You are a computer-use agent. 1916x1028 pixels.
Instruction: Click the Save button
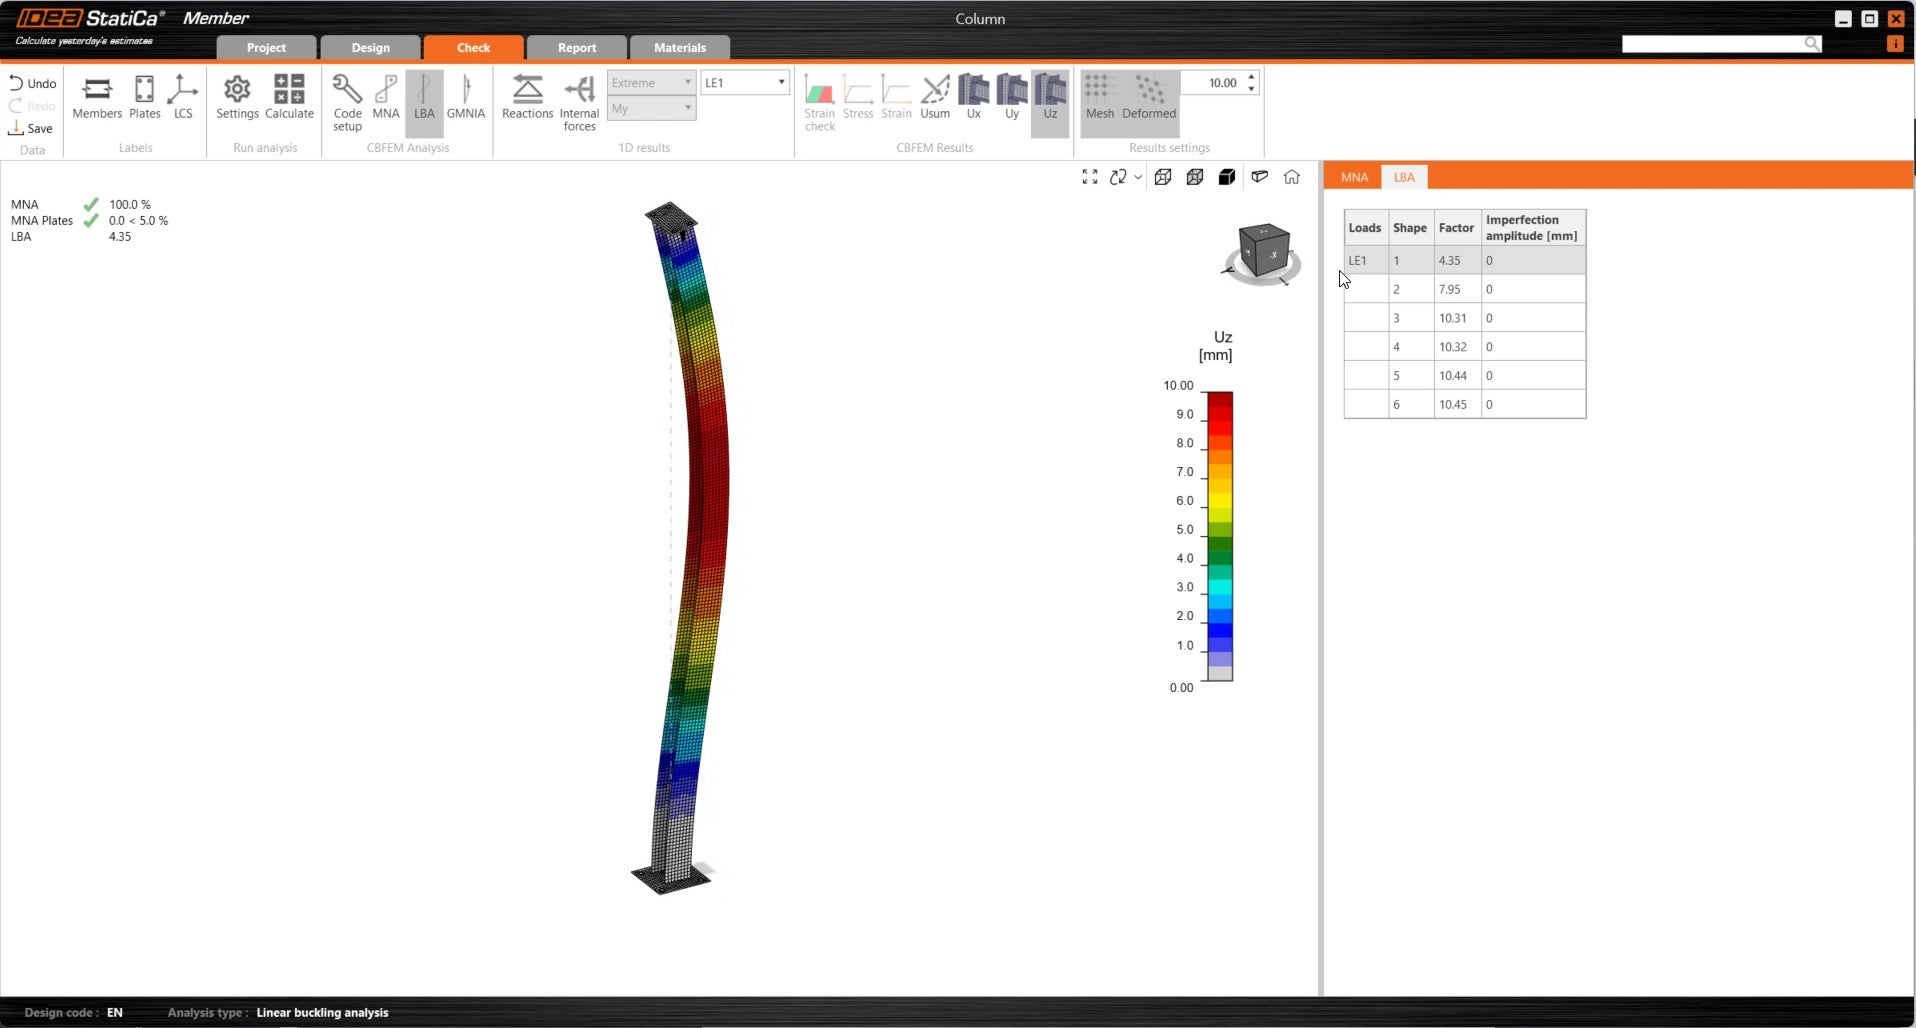pyautogui.click(x=31, y=128)
